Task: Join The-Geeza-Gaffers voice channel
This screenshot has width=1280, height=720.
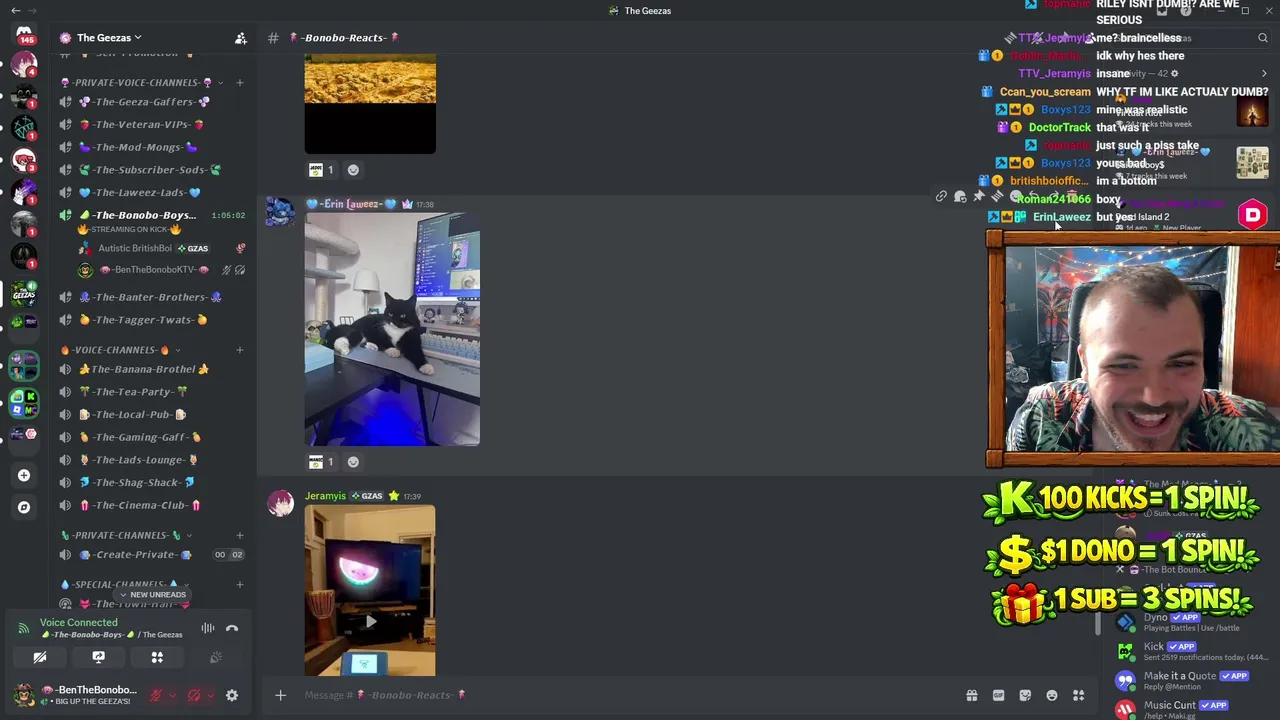Action: (x=150, y=102)
